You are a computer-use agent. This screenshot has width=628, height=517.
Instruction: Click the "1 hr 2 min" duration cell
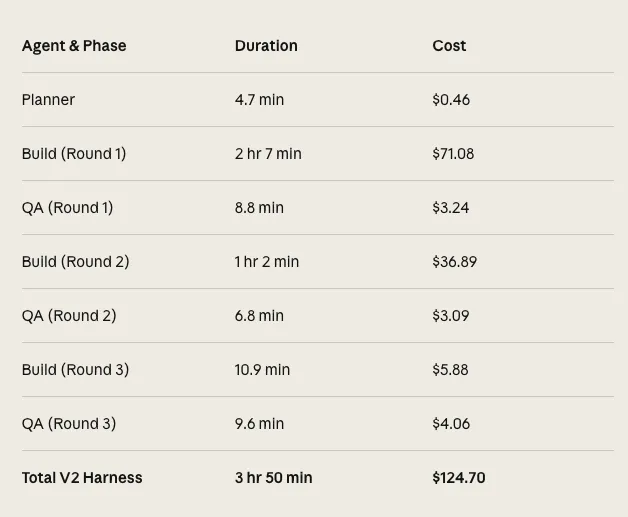[267, 262]
